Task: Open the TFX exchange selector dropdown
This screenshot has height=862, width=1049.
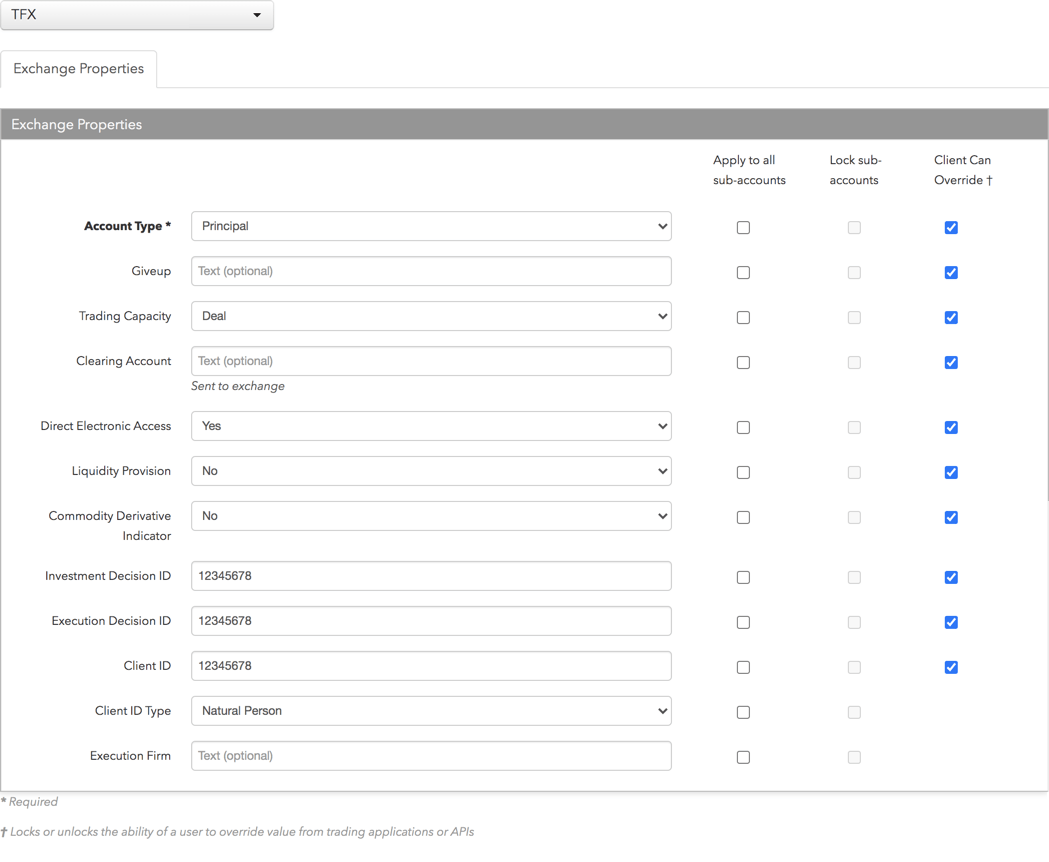Action: pos(136,15)
